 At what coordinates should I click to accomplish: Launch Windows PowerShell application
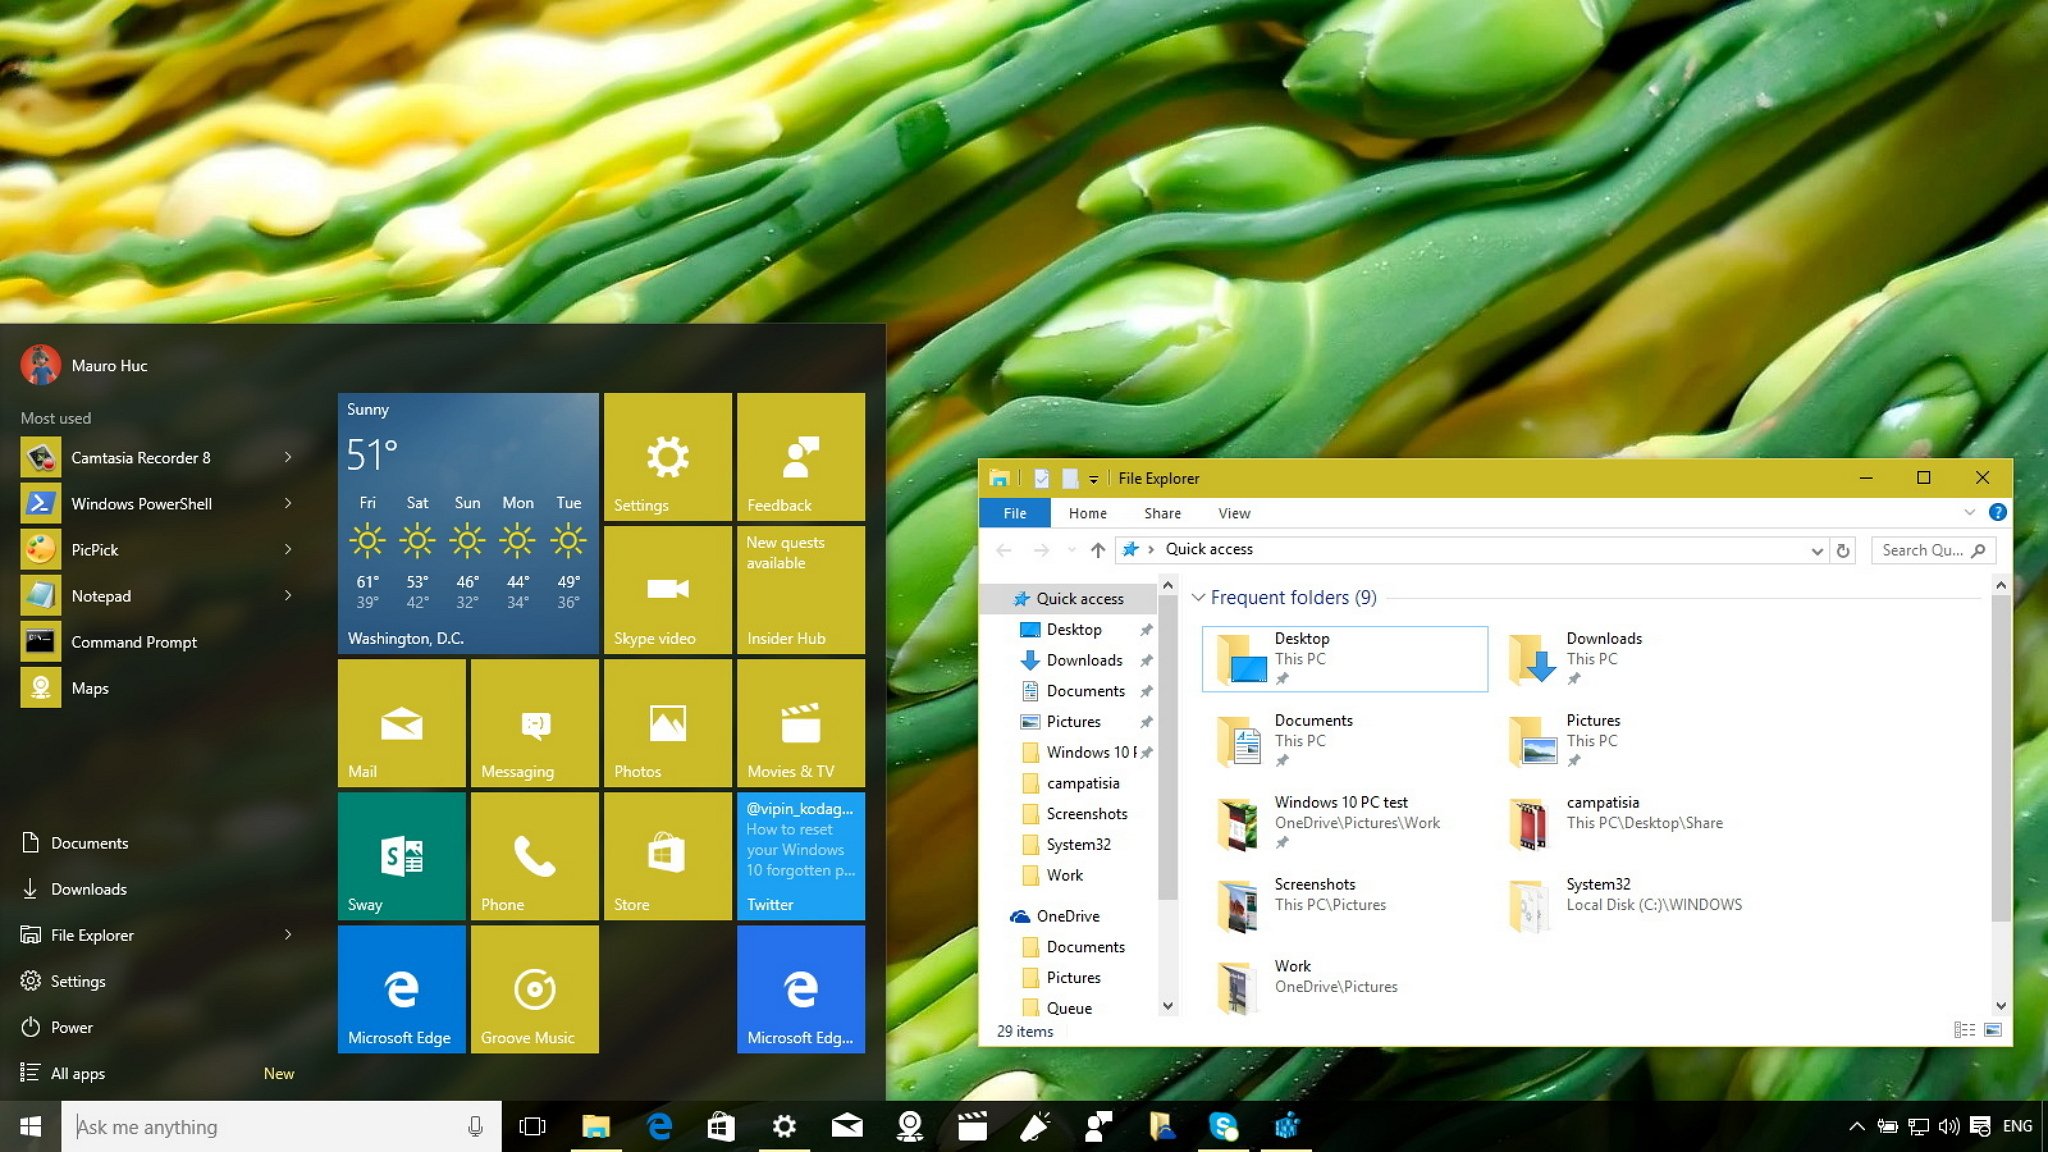141,504
